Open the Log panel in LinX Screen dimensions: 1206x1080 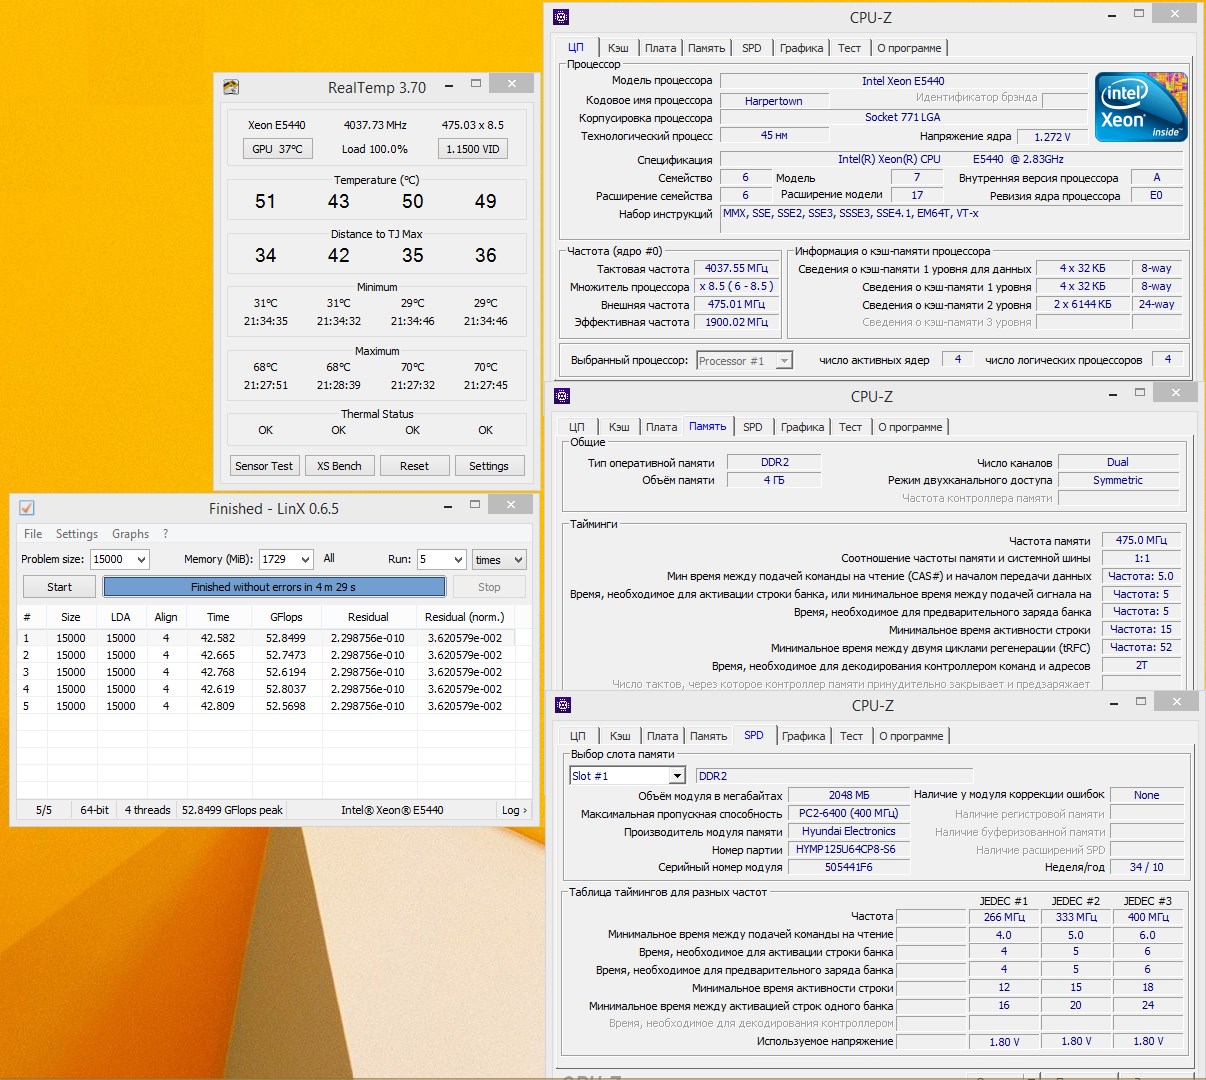tap(514, 810)
